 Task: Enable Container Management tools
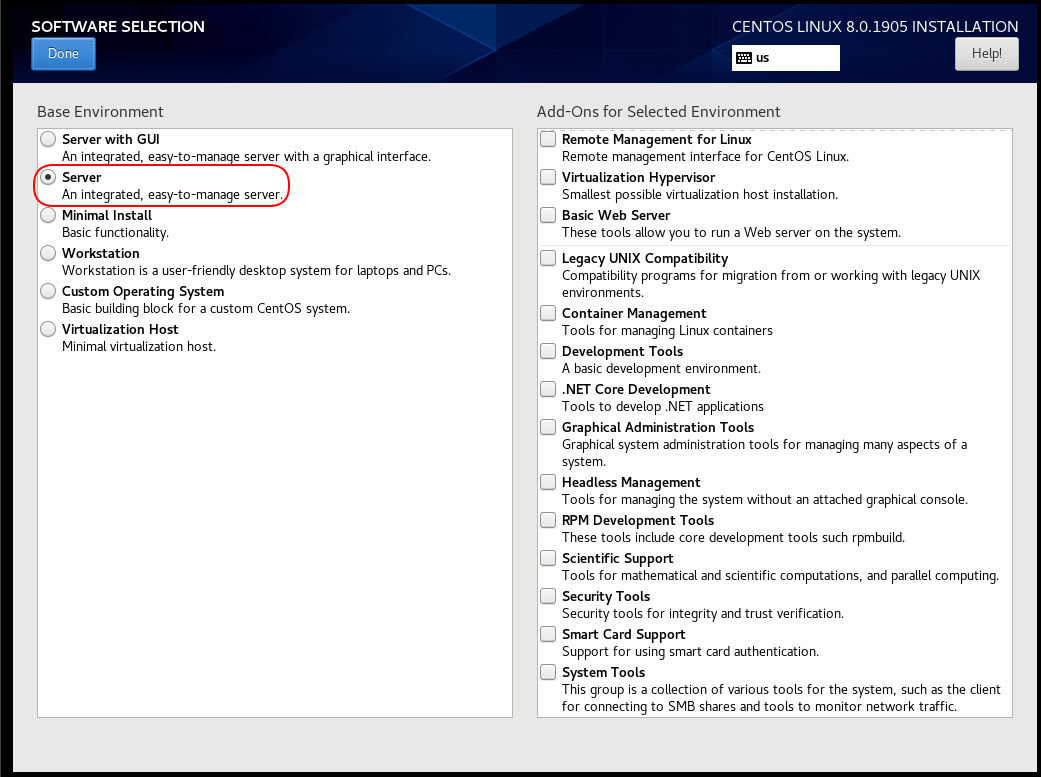click(x=547, y=312)
